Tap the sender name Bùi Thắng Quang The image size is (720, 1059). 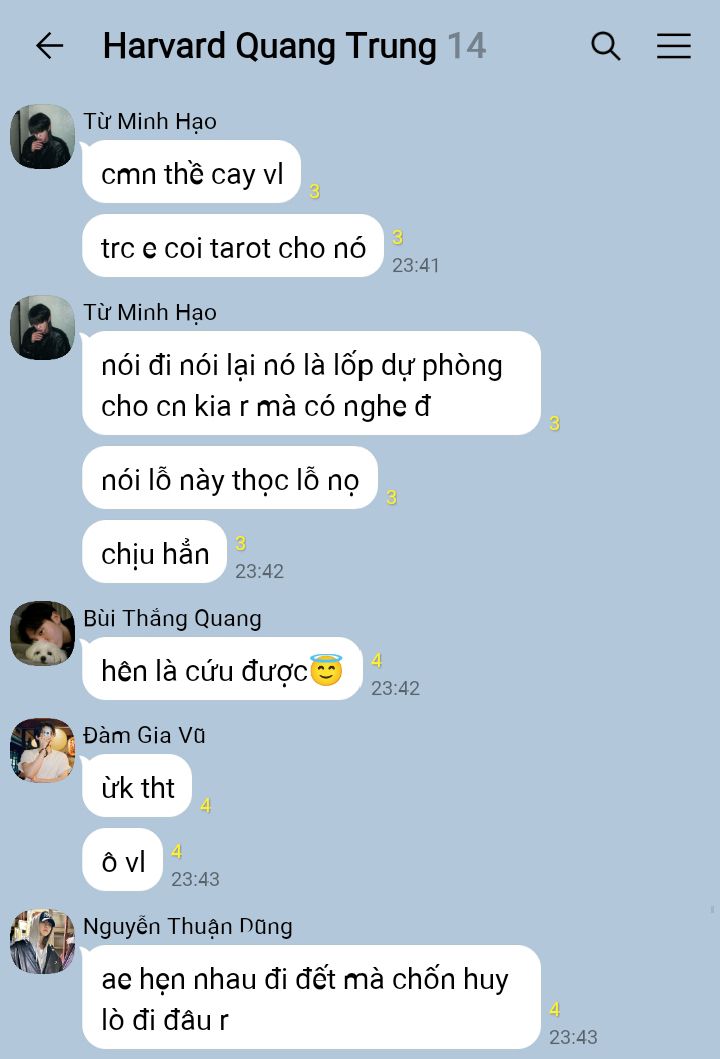[172, 618]
